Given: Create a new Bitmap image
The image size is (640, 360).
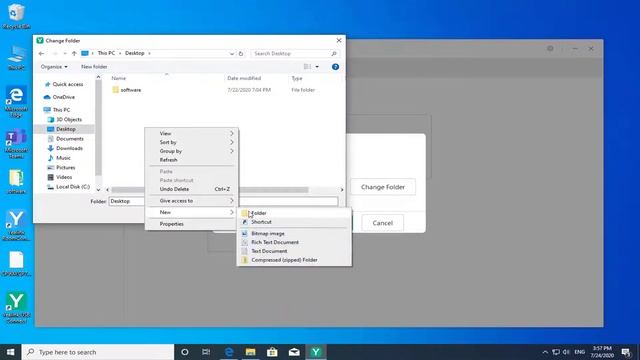Looking at the screenshot, I should (294, 233).
